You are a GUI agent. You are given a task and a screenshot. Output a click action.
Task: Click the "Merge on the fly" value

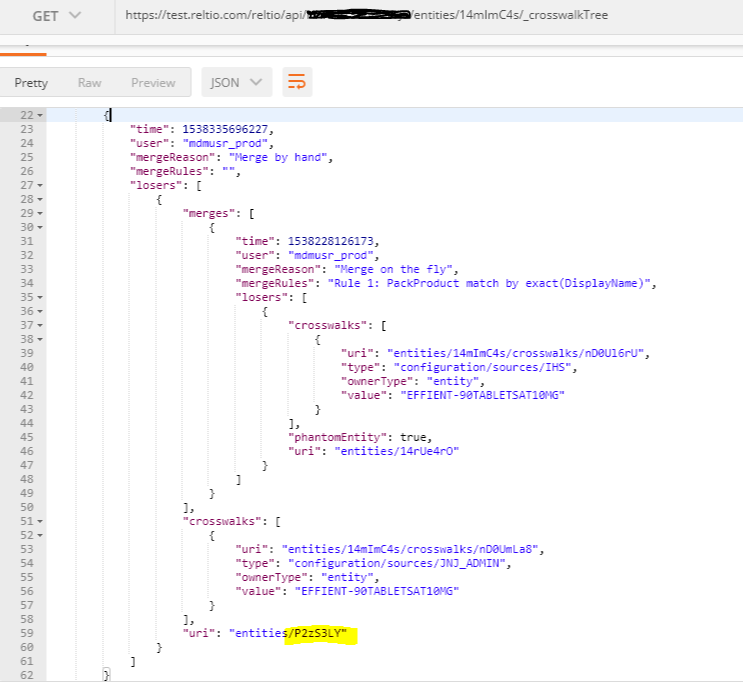coord(393,269)
